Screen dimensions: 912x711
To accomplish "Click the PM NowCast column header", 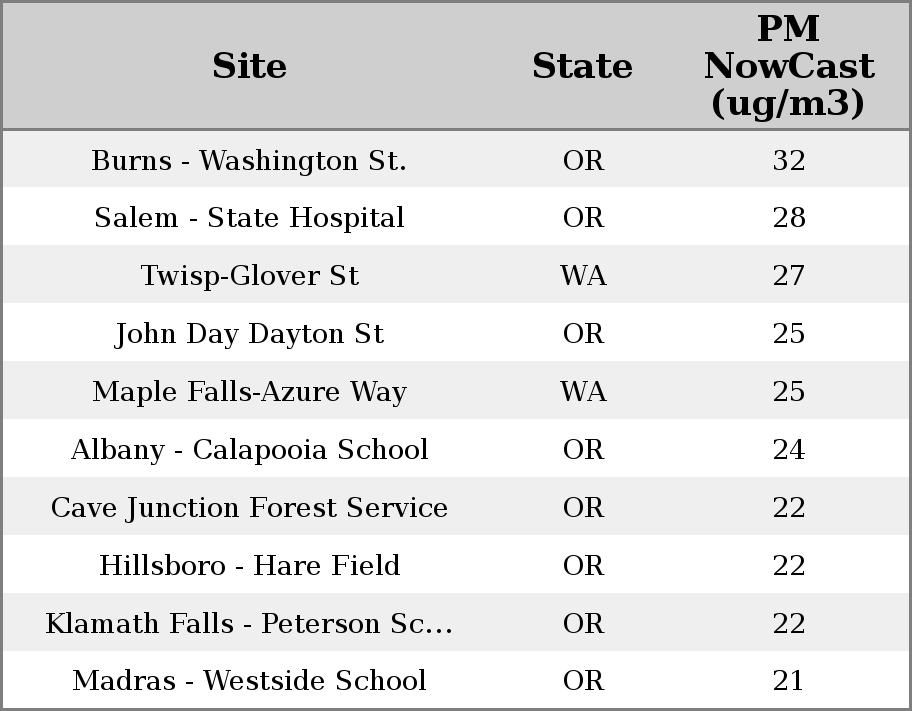I will click(x=788, y=66).
